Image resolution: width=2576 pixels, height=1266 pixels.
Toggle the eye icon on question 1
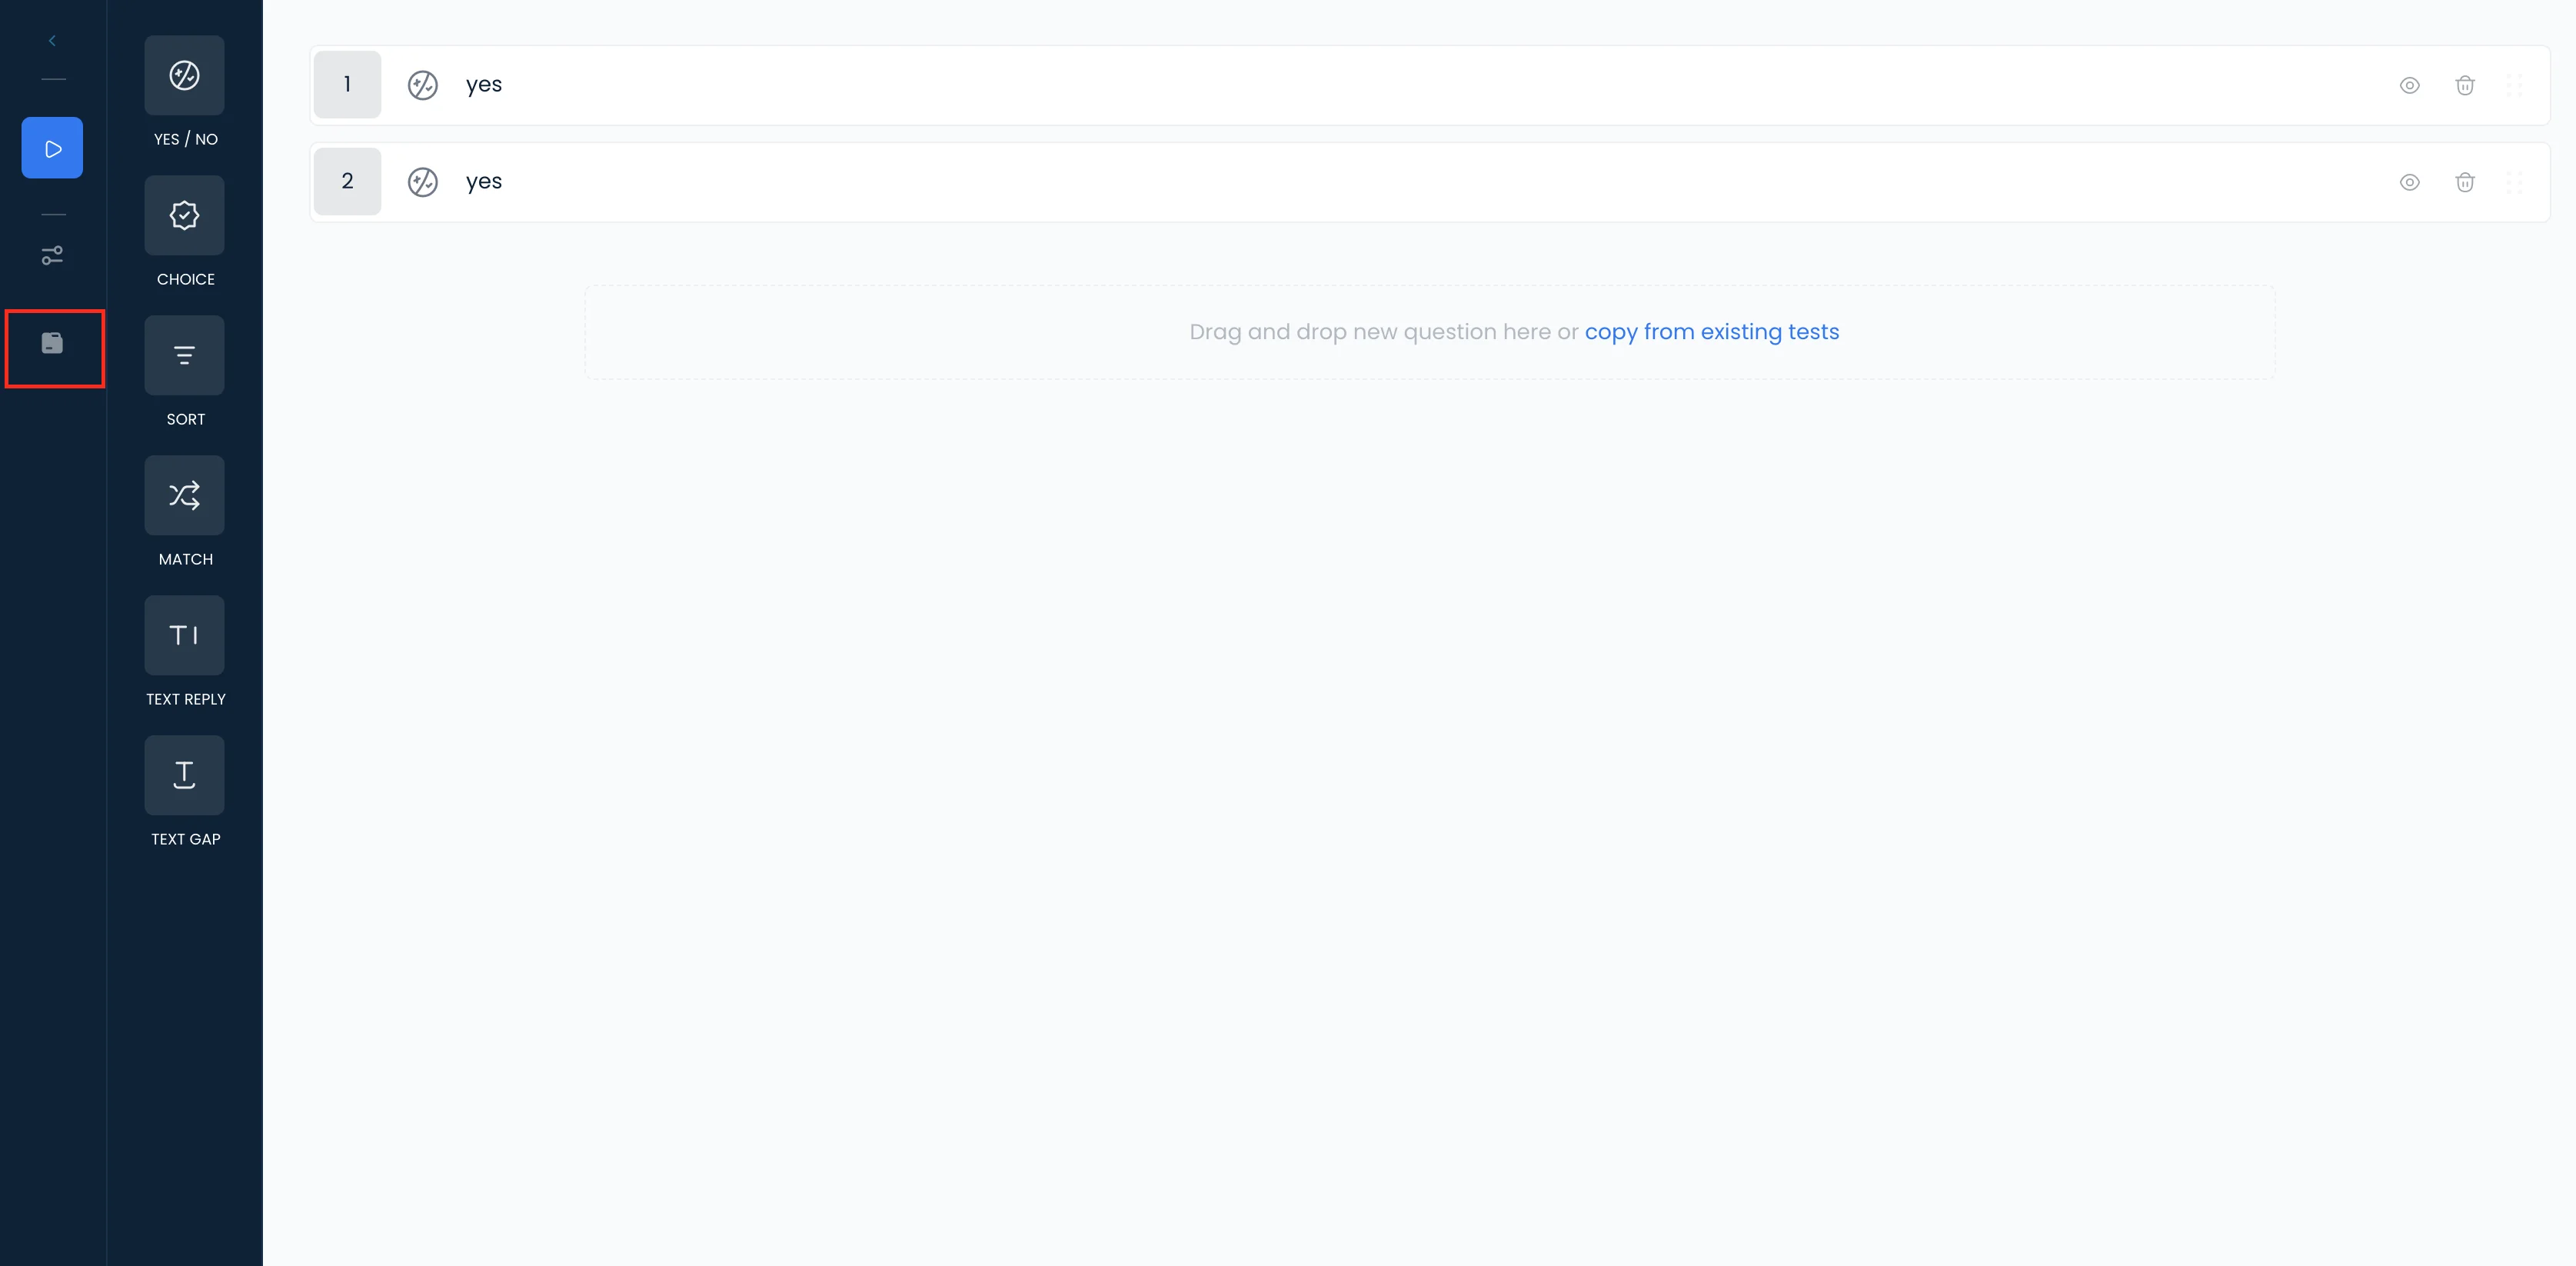click(x=2409, y=86)
